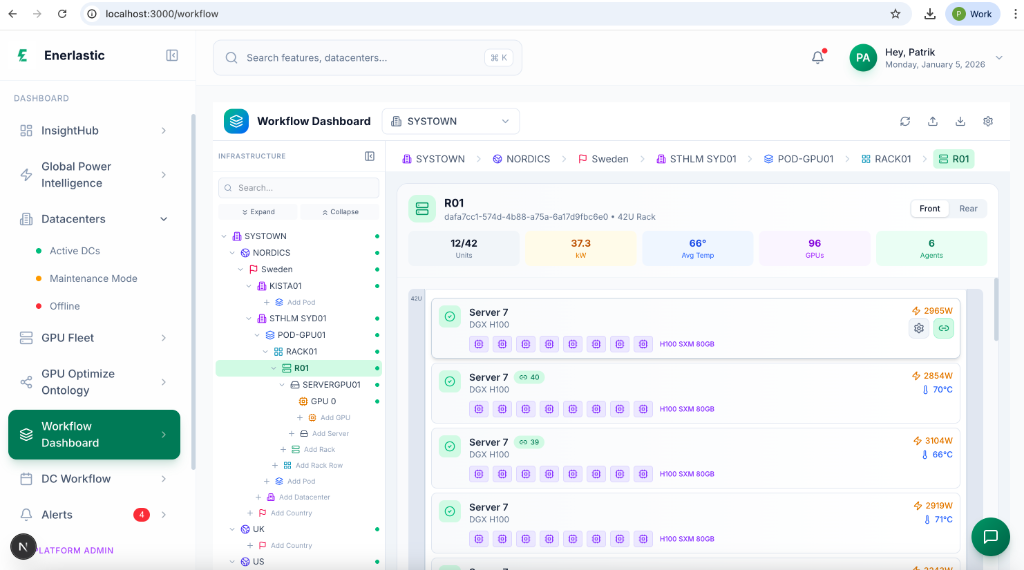
Task: Open settings gear for first Server 7
Action: (x=919, y=328)
